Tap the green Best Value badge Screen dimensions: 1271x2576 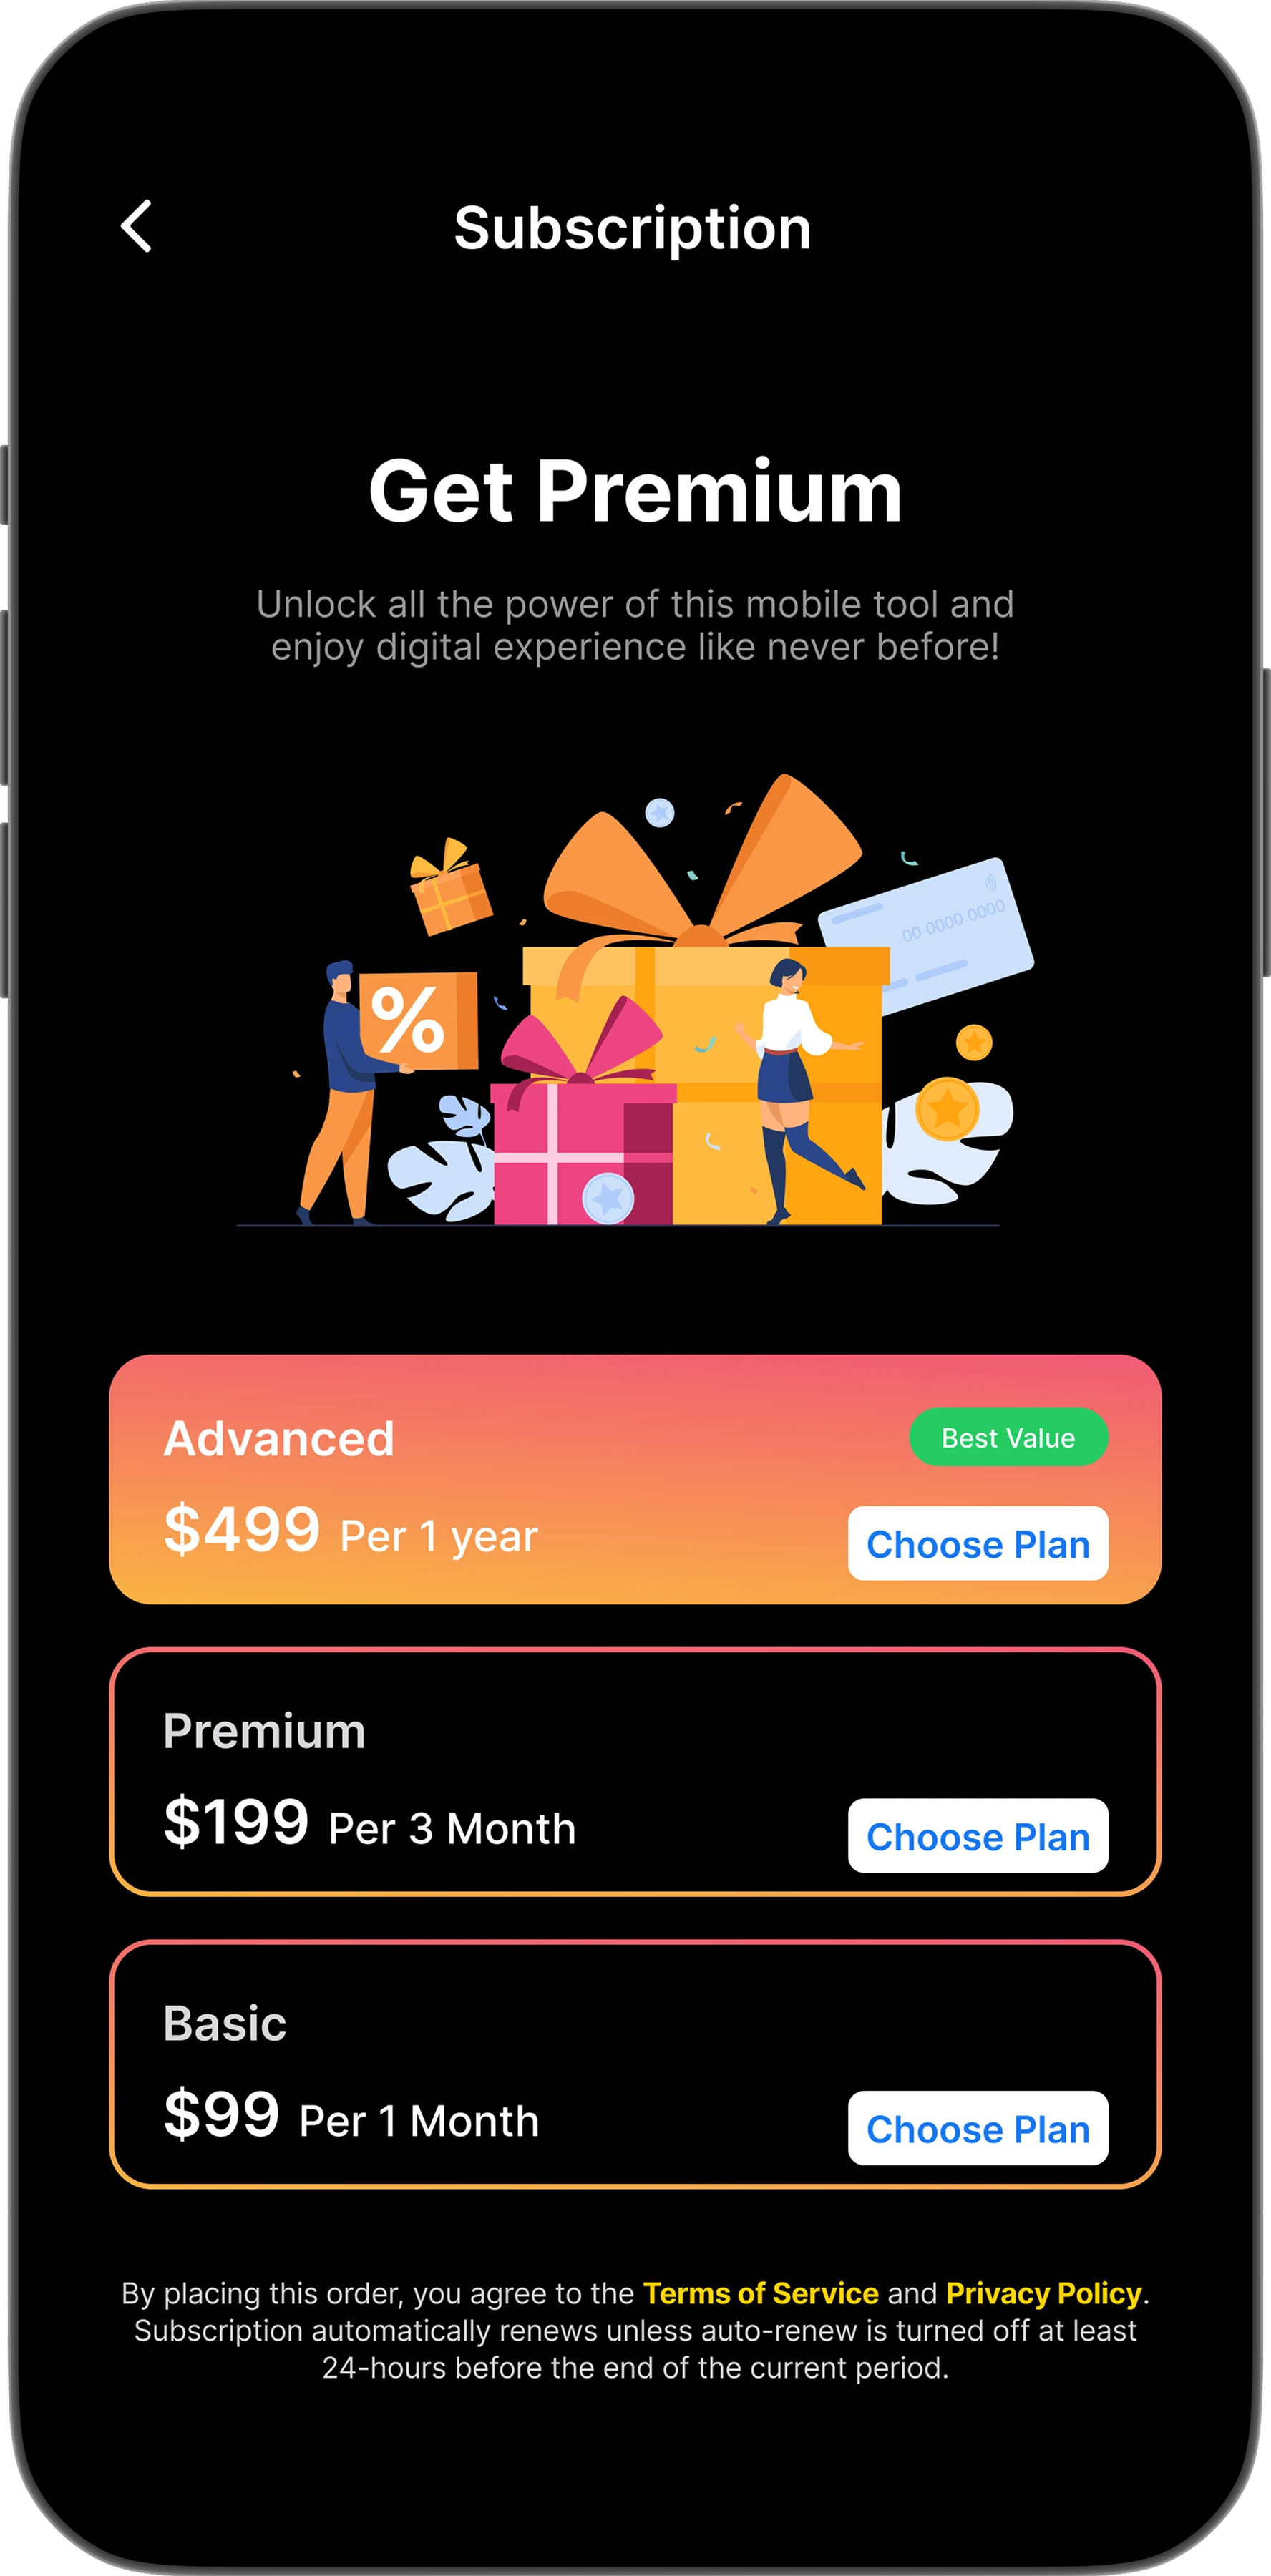click(1008, 1437)
